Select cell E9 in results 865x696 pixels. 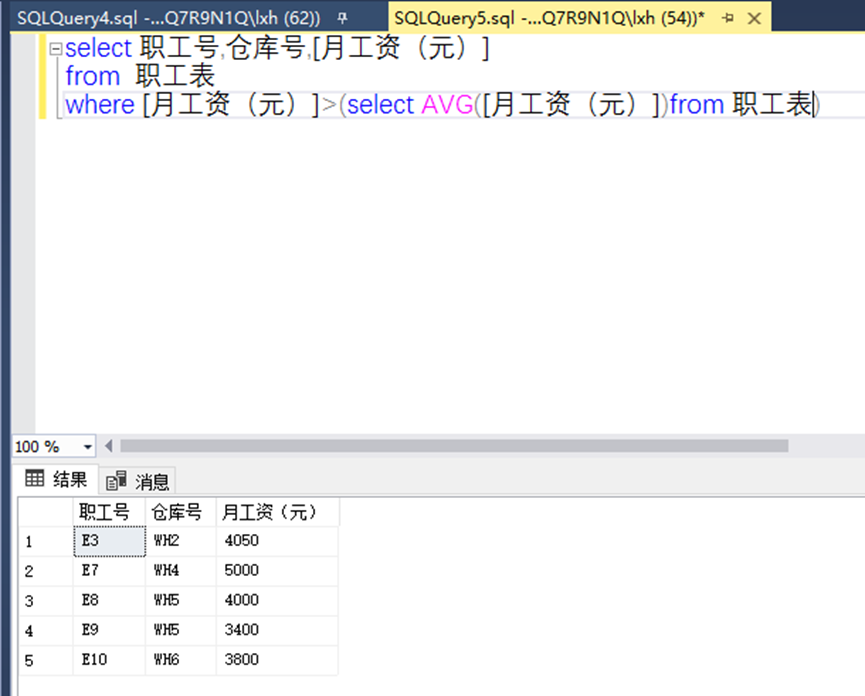109,630
